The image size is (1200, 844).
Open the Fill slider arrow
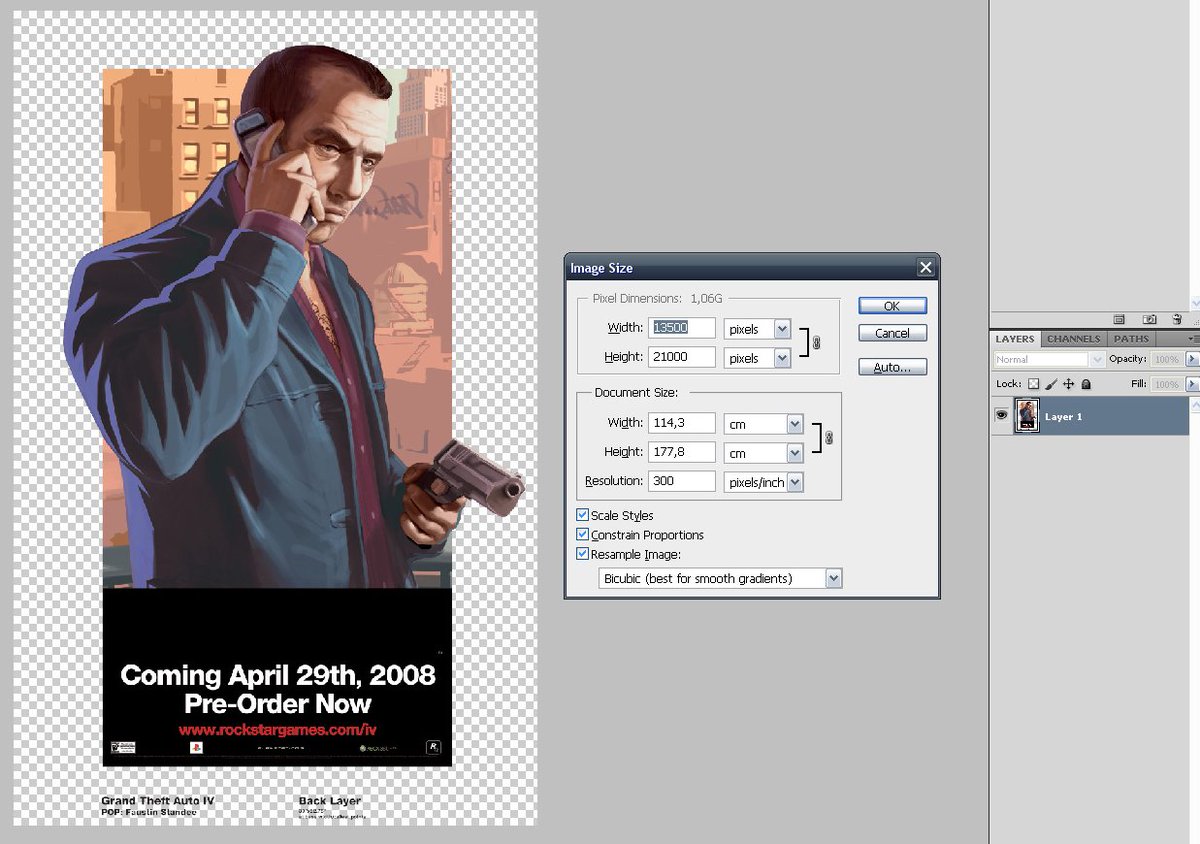[x=1192, y=384]
